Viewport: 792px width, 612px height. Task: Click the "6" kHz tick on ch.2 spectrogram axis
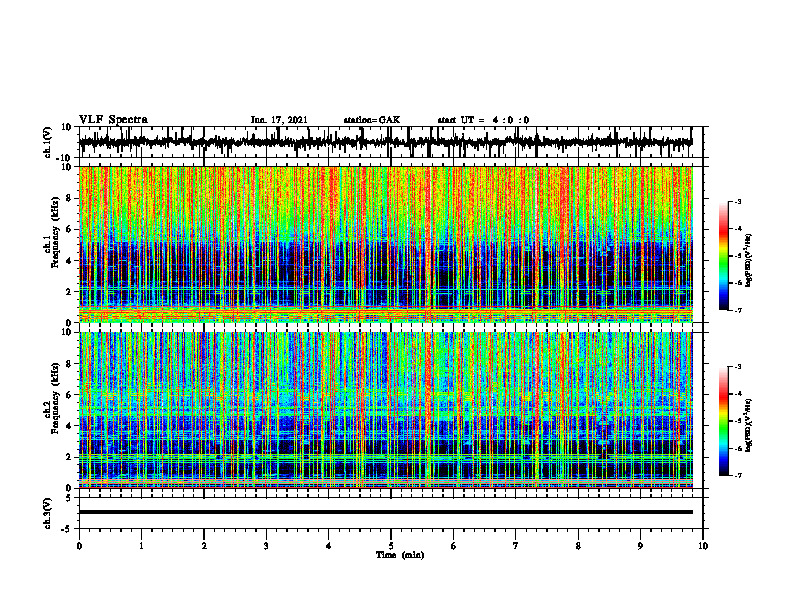tap(69, 395)
